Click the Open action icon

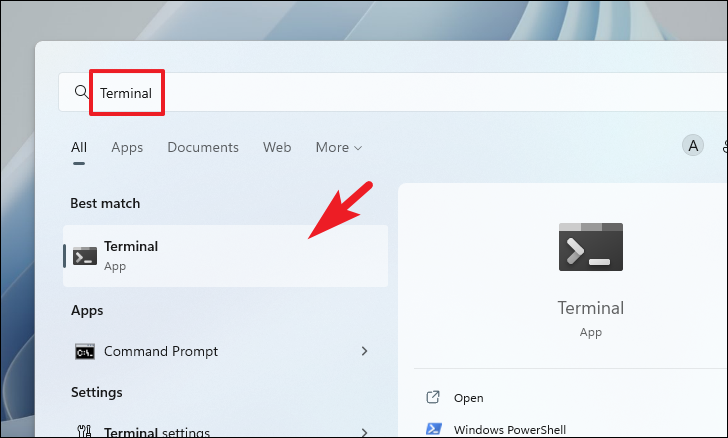pos(433,397)
